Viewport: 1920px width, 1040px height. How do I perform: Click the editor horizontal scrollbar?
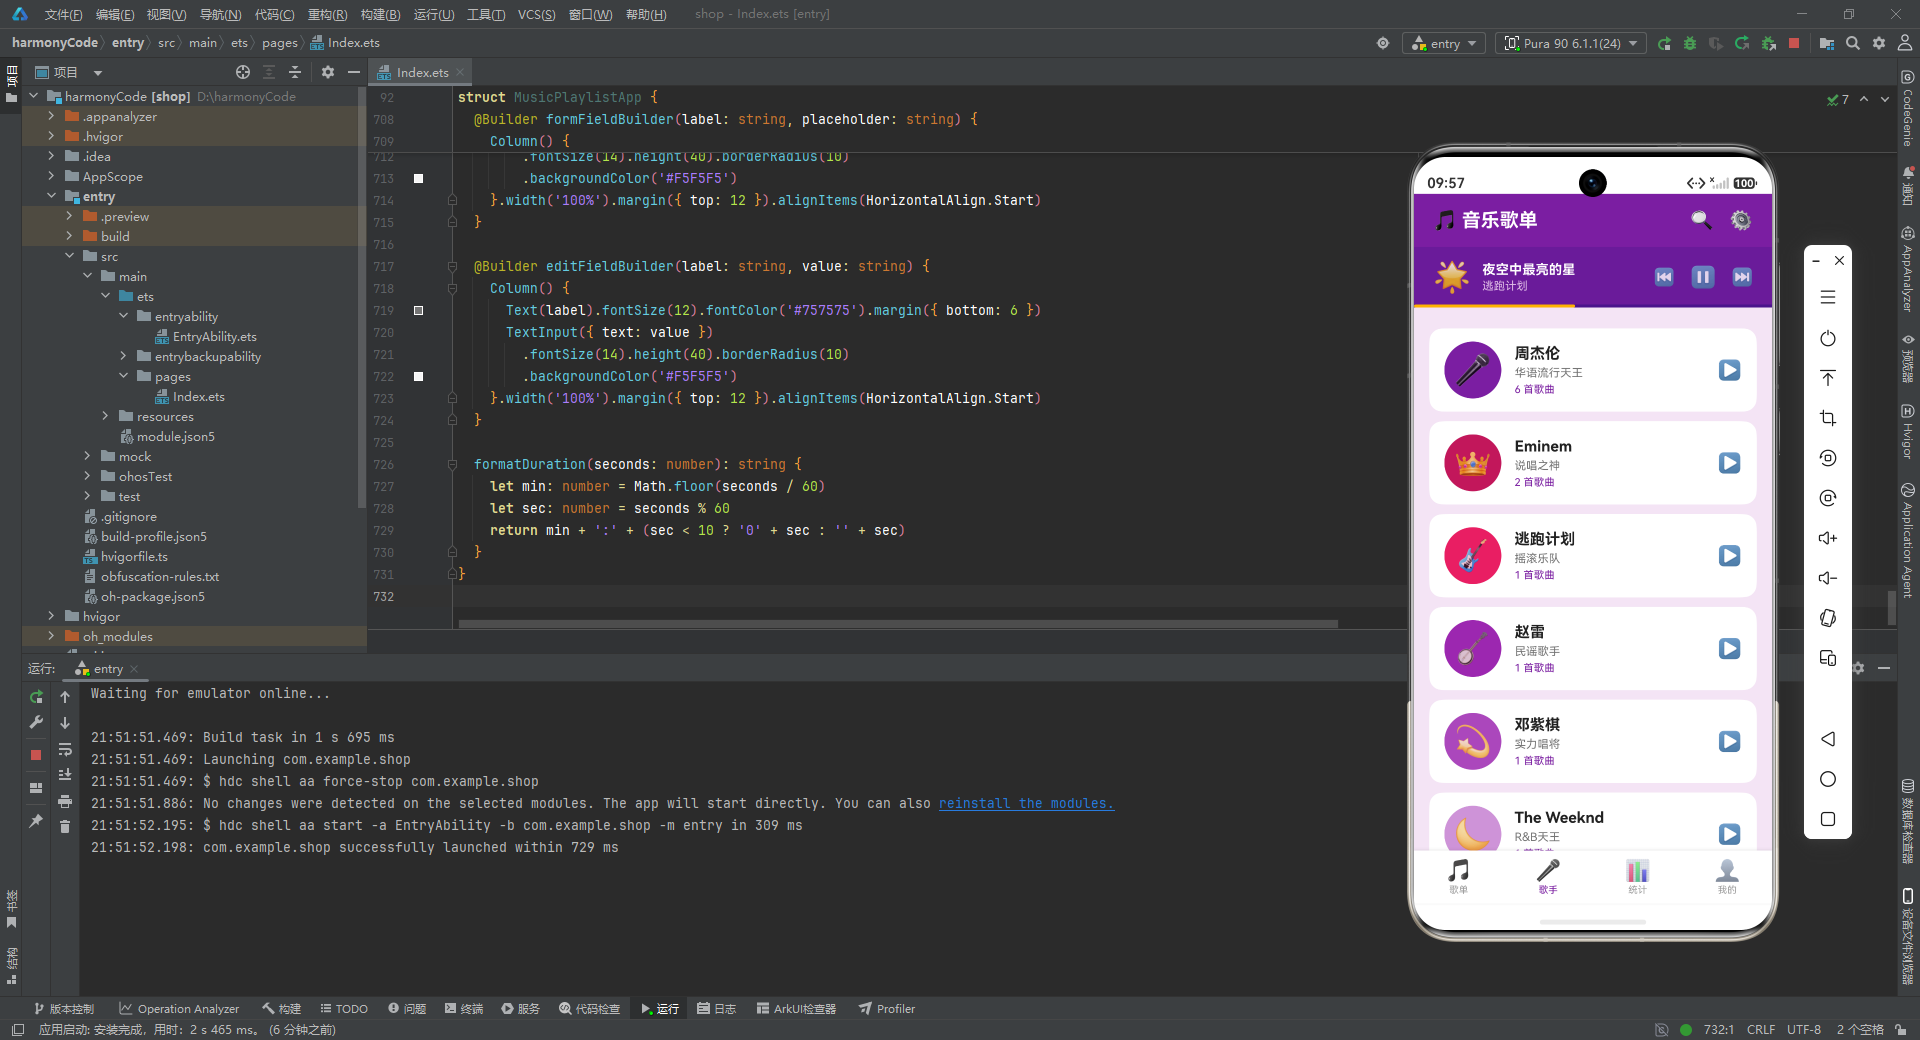click(898, 624)
